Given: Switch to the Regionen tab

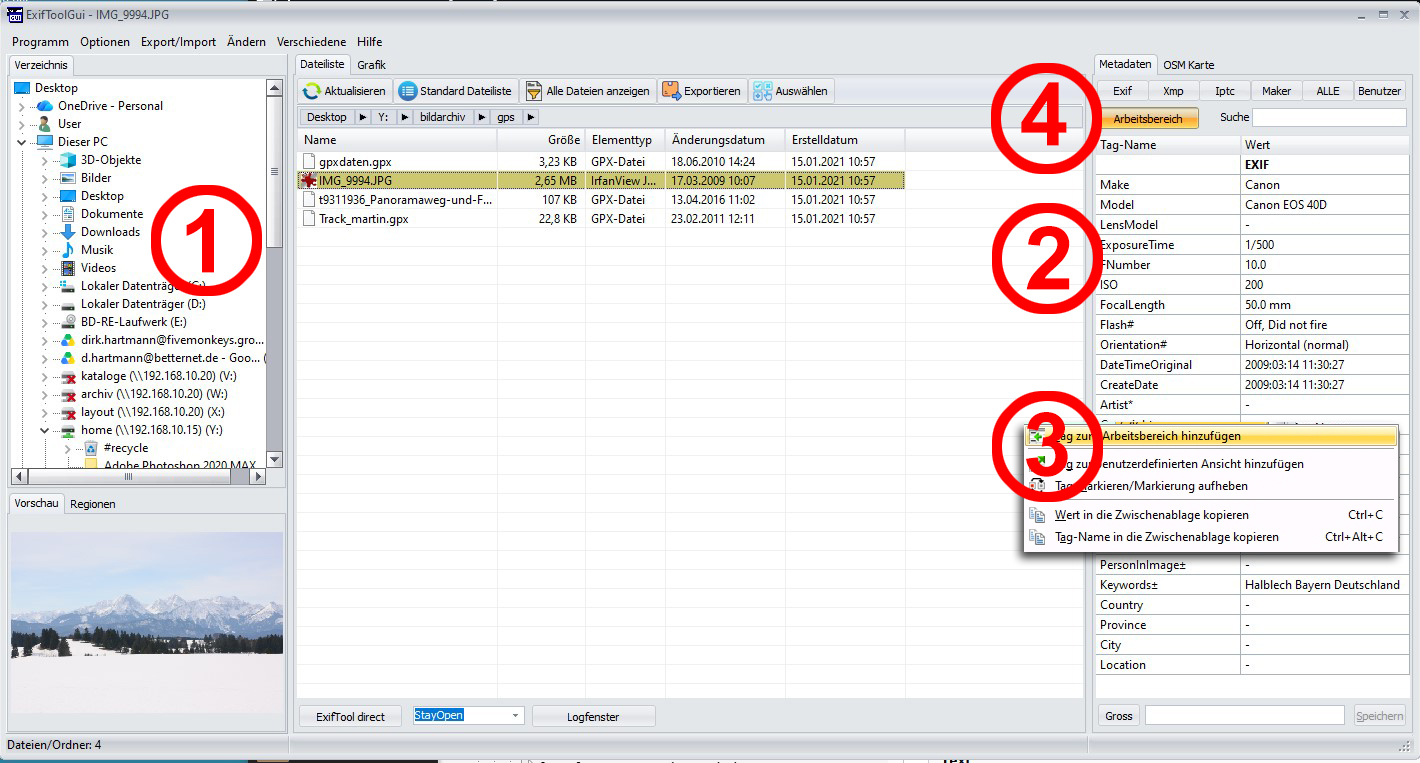Looking at the screenshot, I should (93, 504).
